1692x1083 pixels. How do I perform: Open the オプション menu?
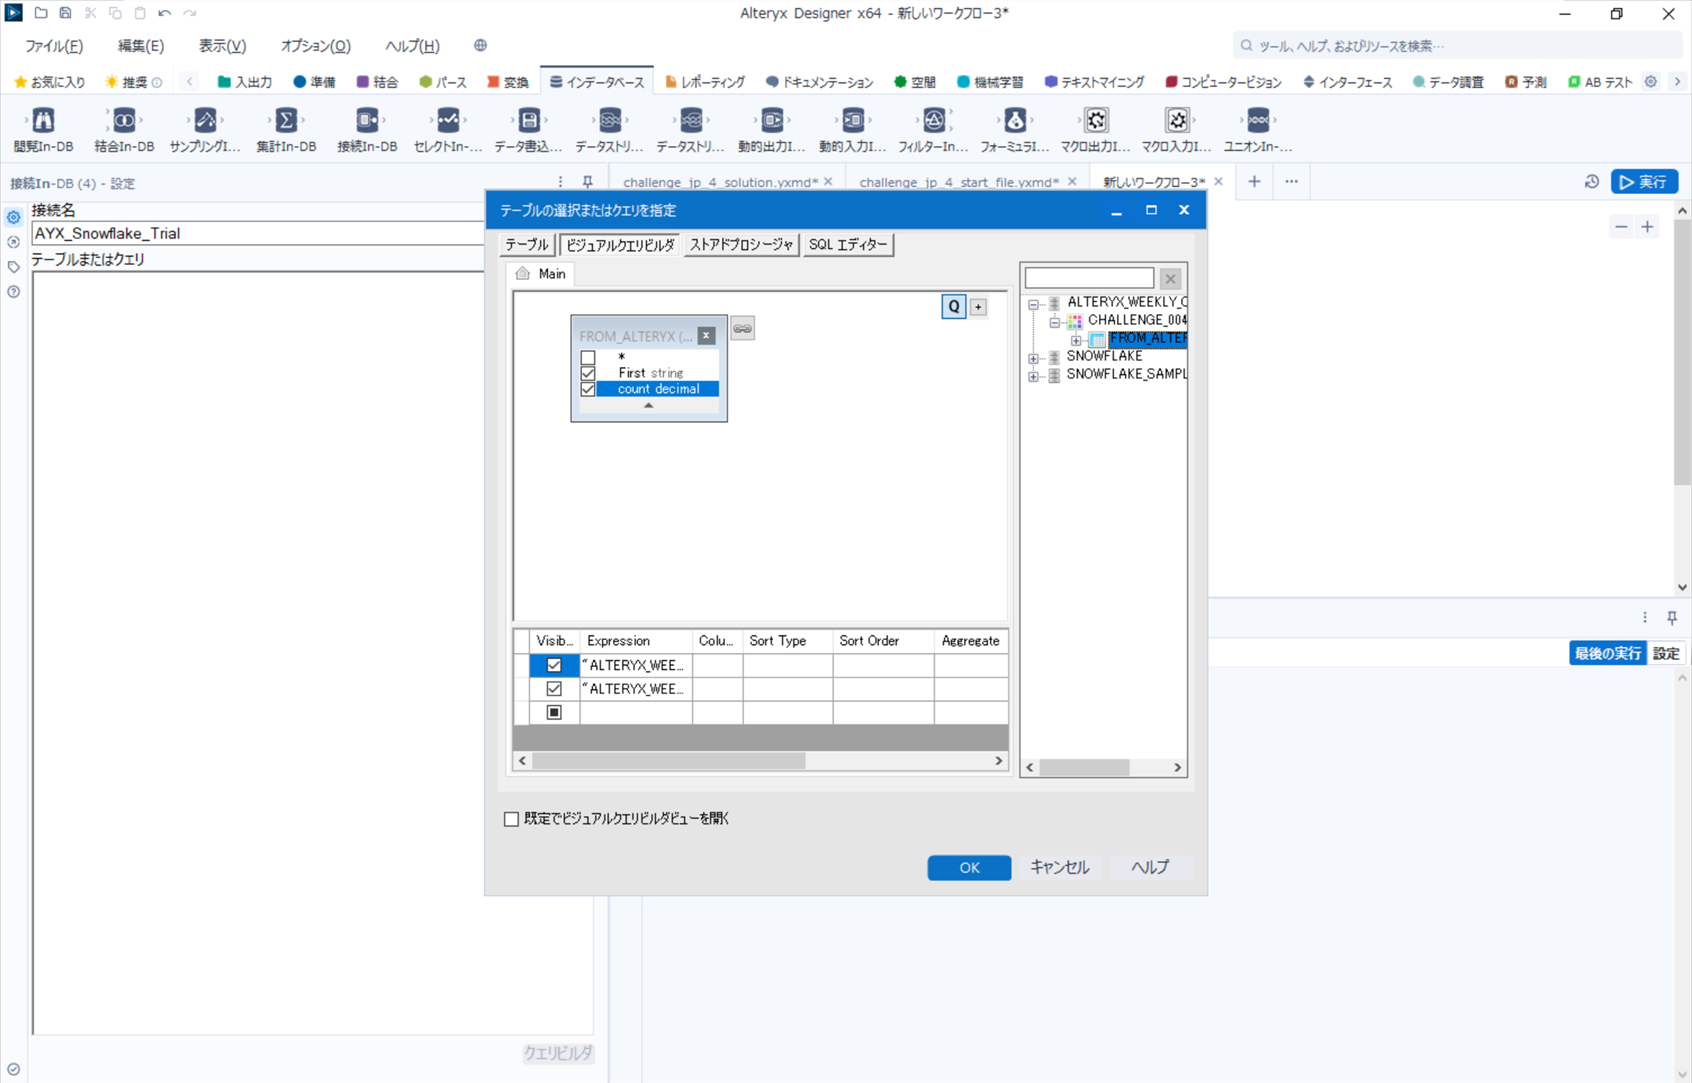[314, 45]
